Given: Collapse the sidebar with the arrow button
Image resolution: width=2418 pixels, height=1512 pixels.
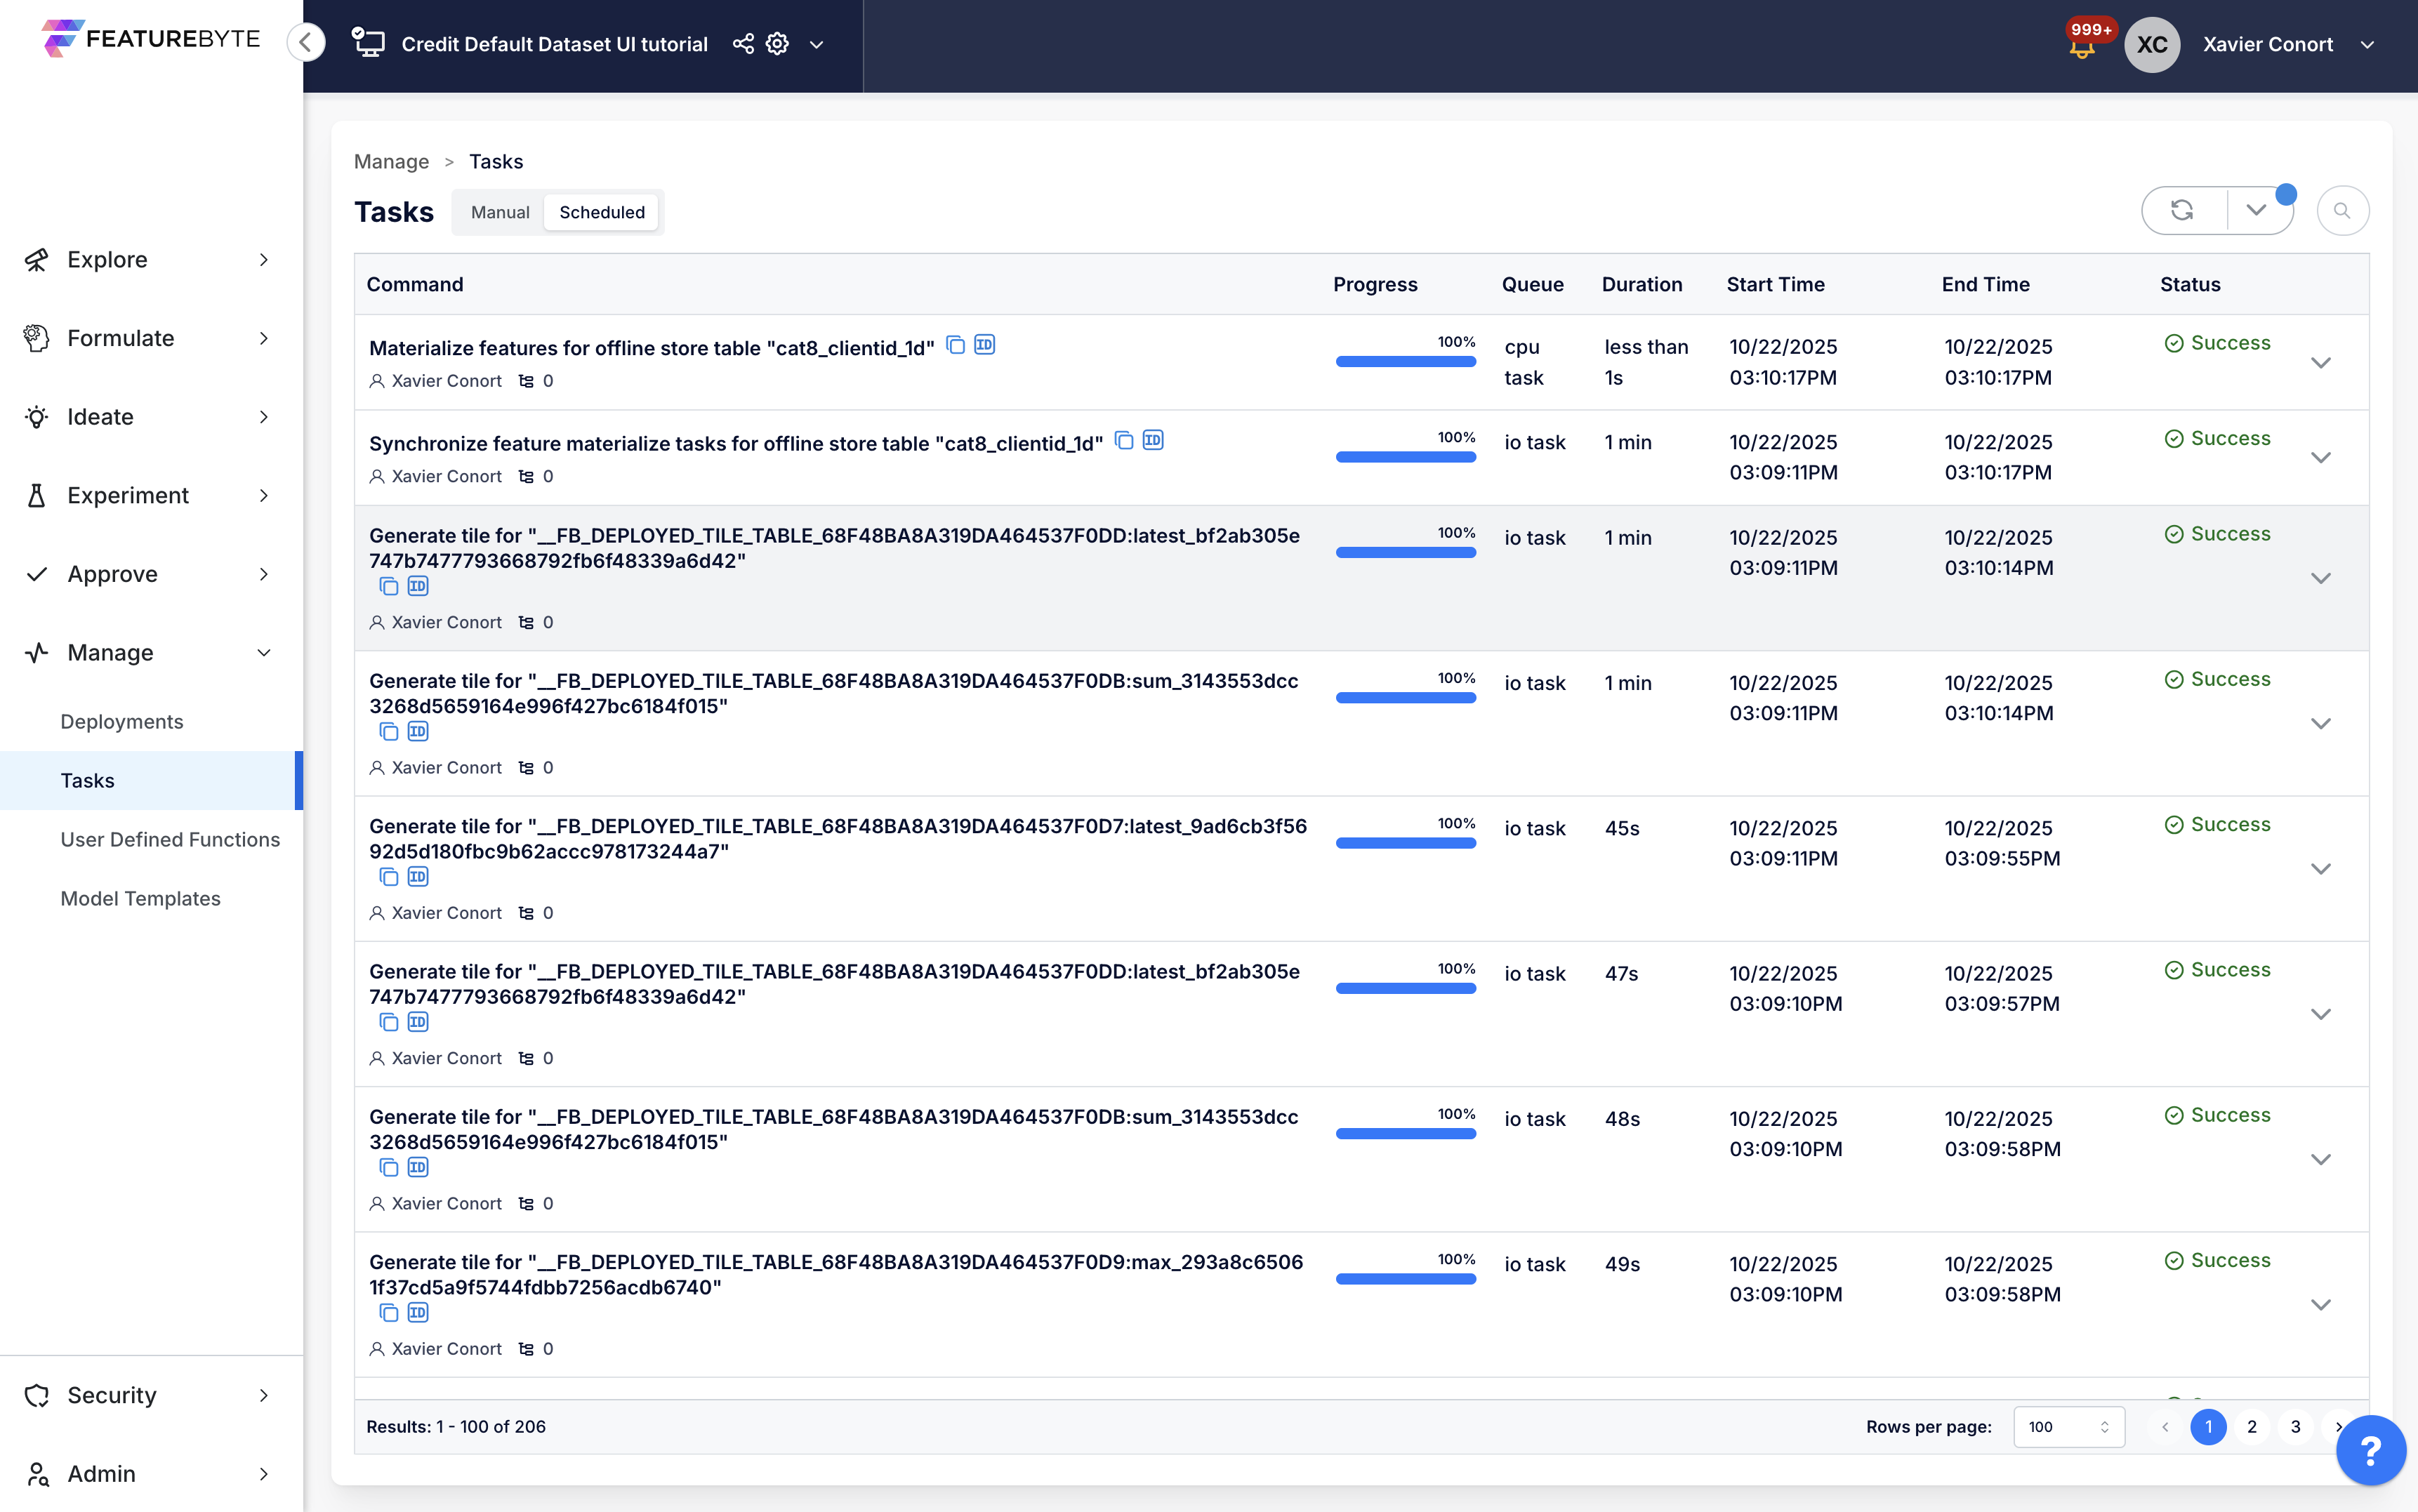Looking at the screenshot, I should pyautogui.click(x=306, y=42).
